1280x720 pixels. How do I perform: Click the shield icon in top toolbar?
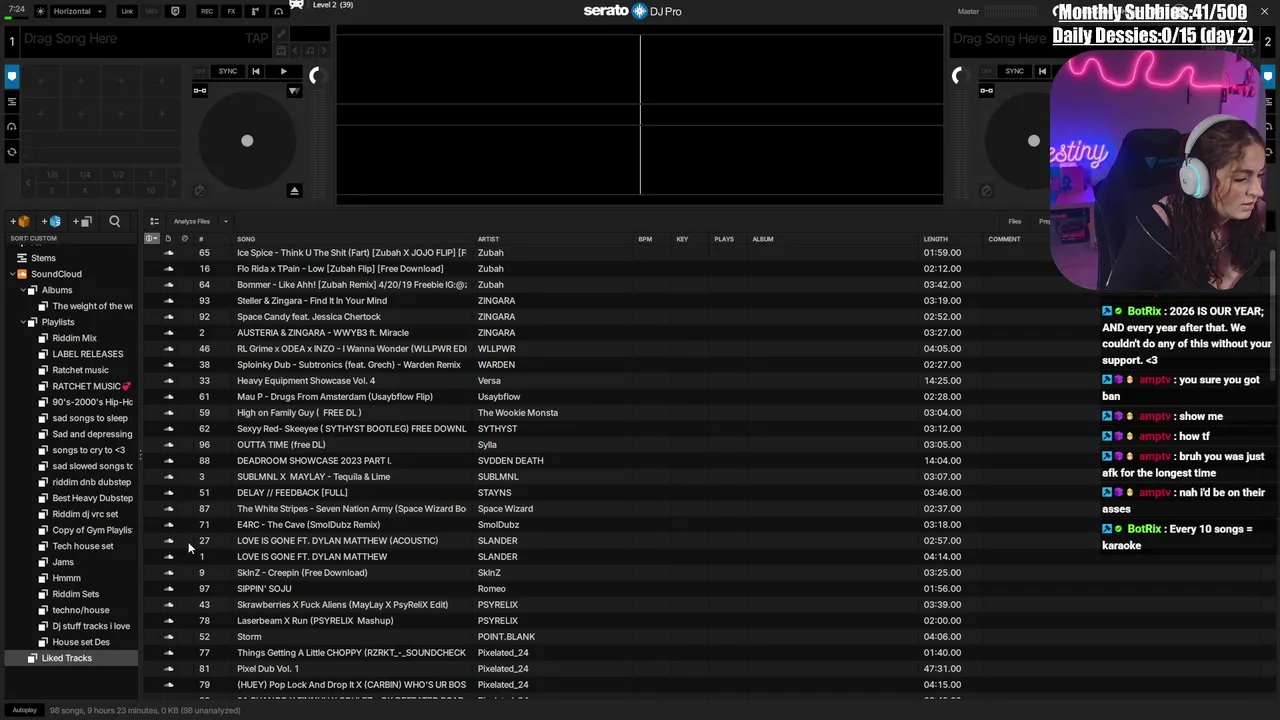coord(175,11)
